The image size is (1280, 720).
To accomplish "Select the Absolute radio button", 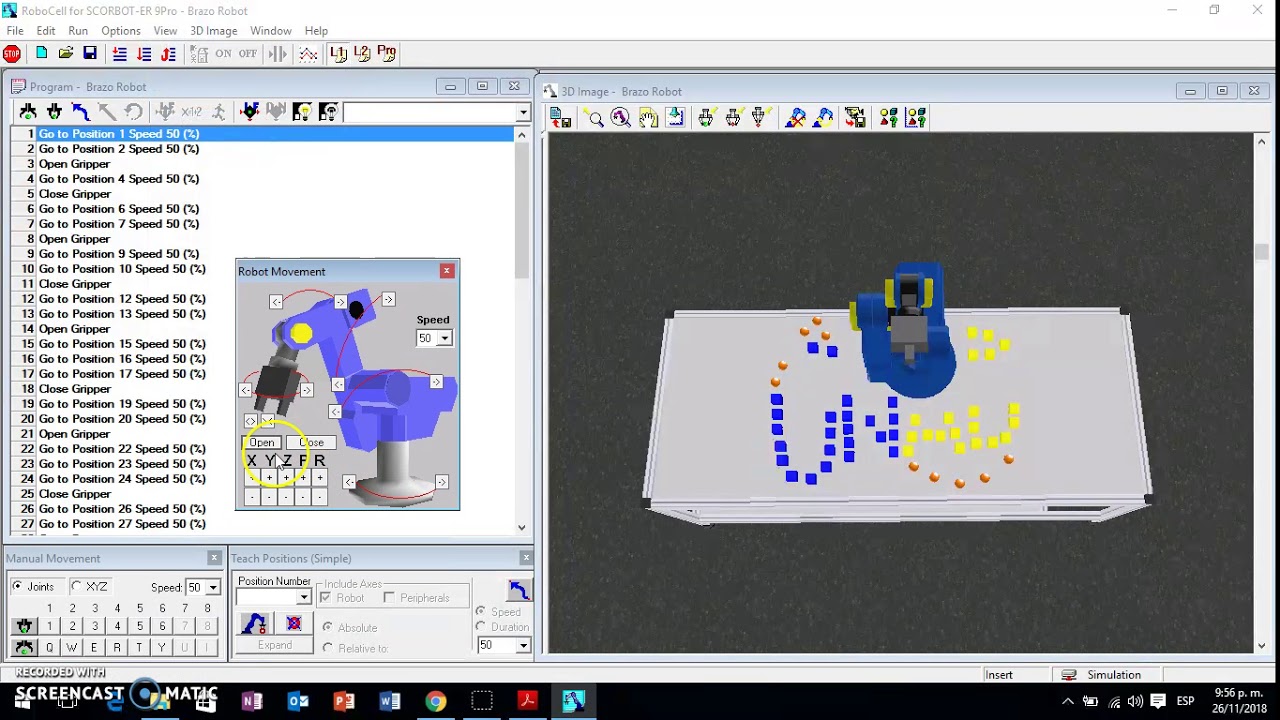I will (x=327, y=627).
